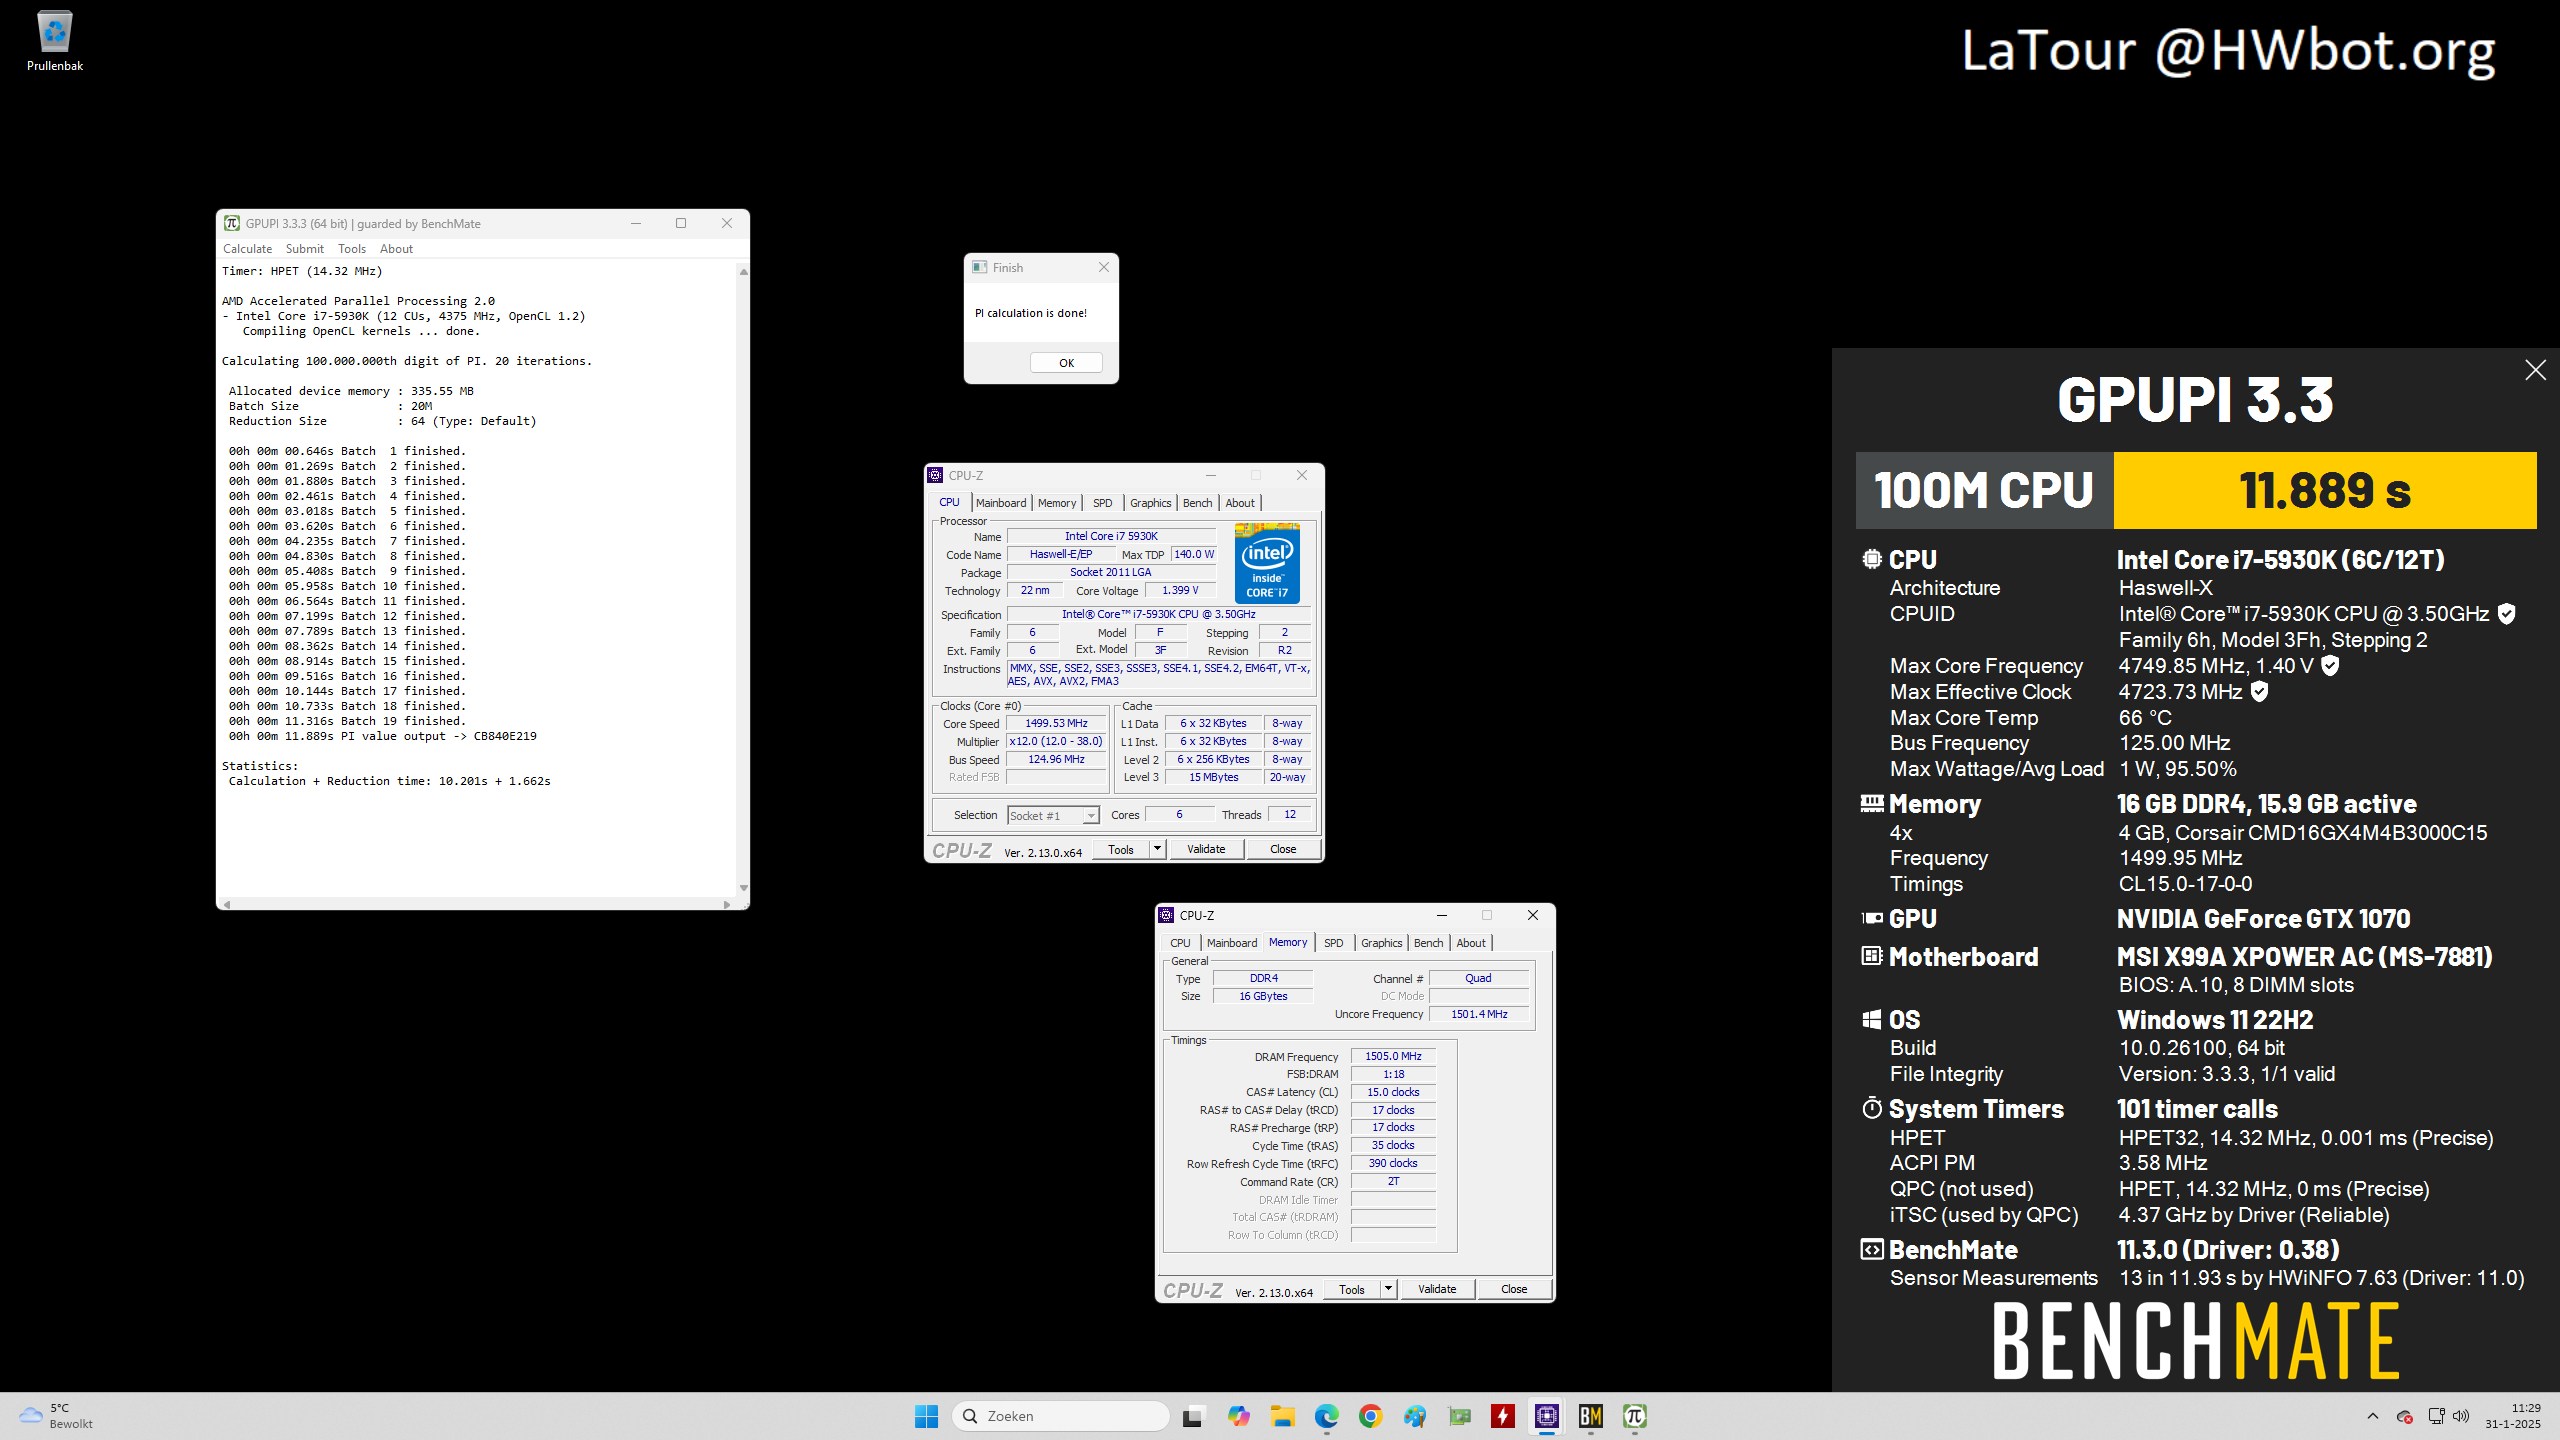Open Task View on the taskbar
Image resolution: width=2560 pixels, height=1440 pixels.
(x=1192, y=1416)
